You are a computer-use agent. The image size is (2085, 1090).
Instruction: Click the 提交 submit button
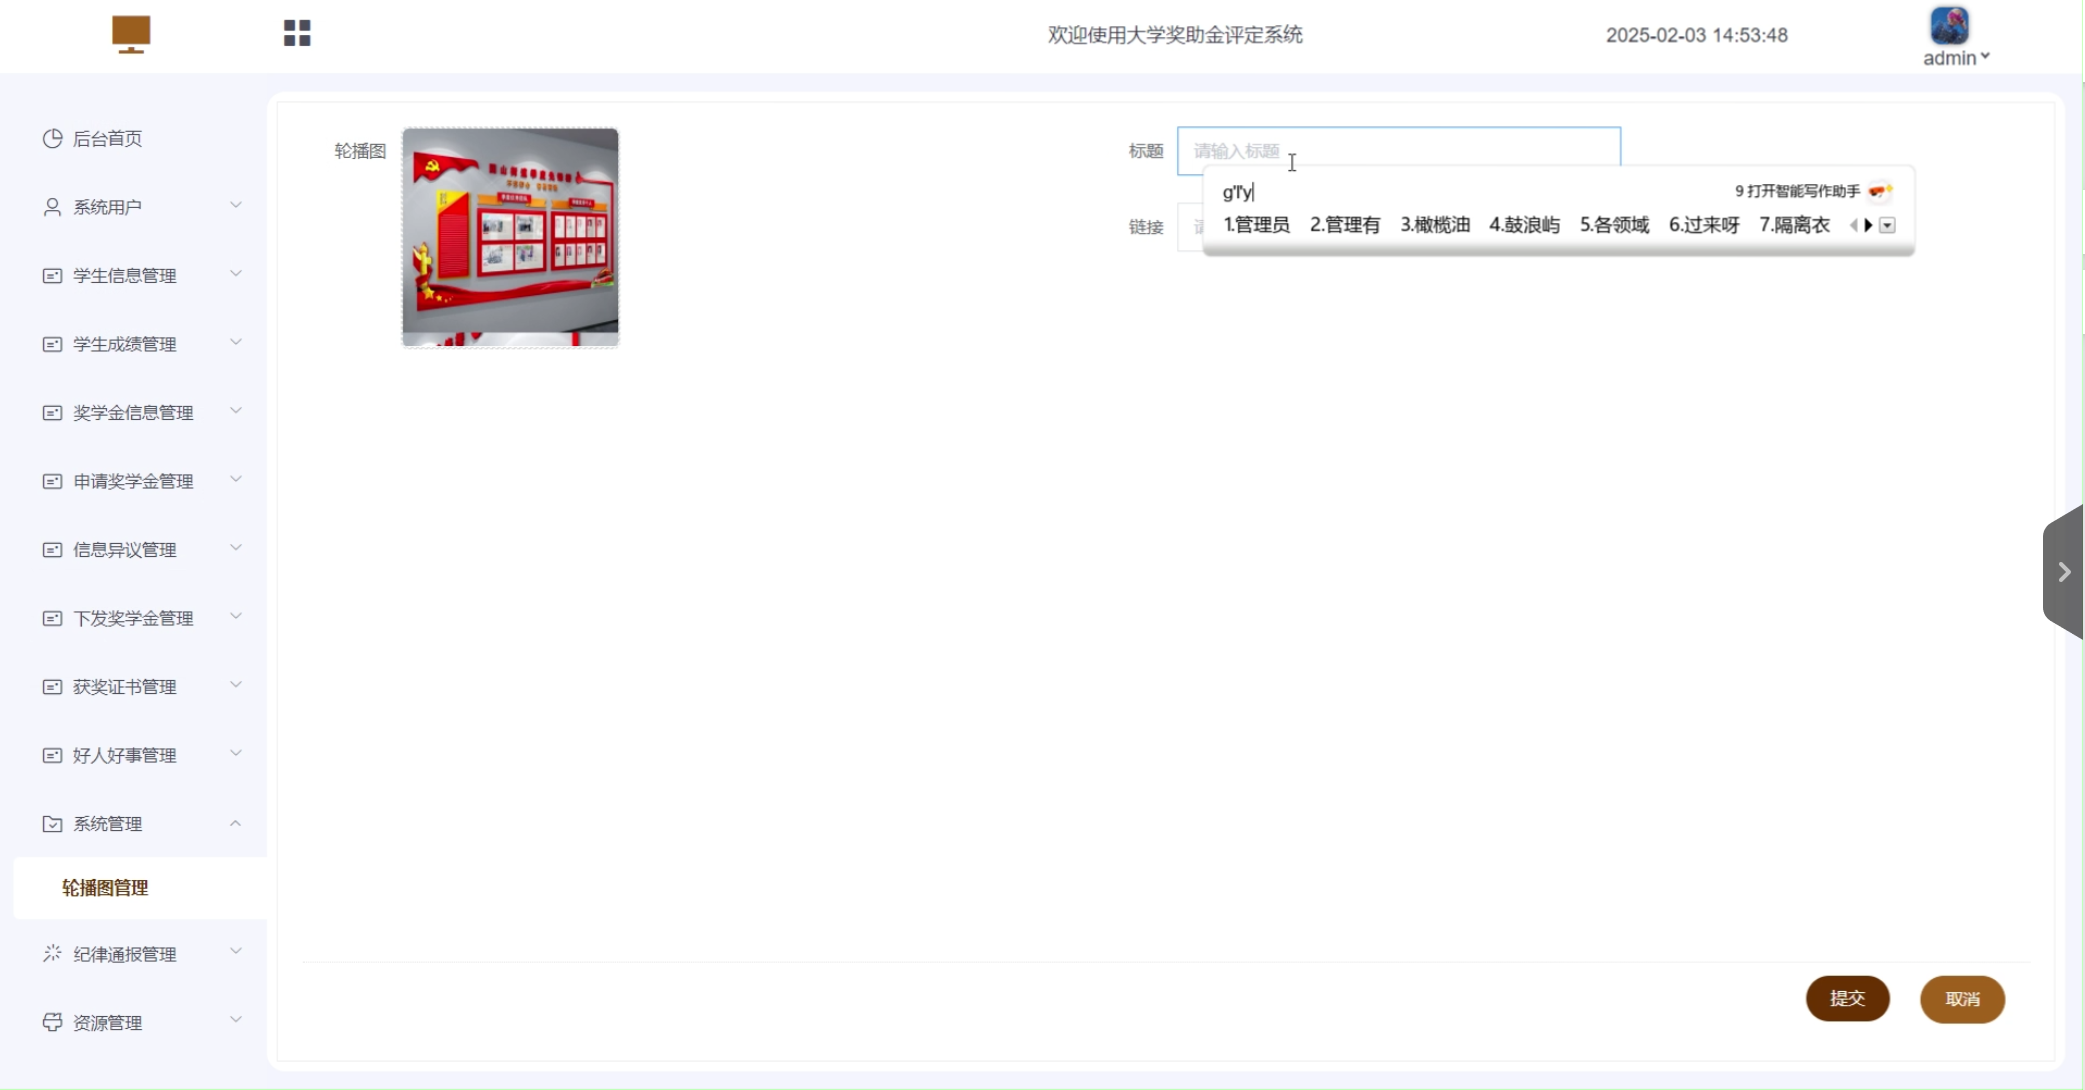pyautogui.click(x=1847, y=998)
